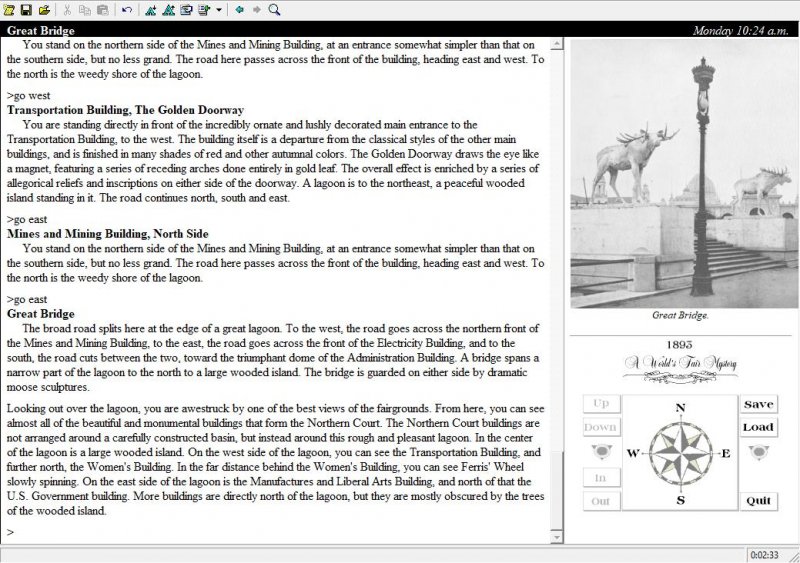Click the 'Monday 10:24 a.m.' time in the header
Screen dimensions: 800x563
pyautogui.click(x=740, y=31)
